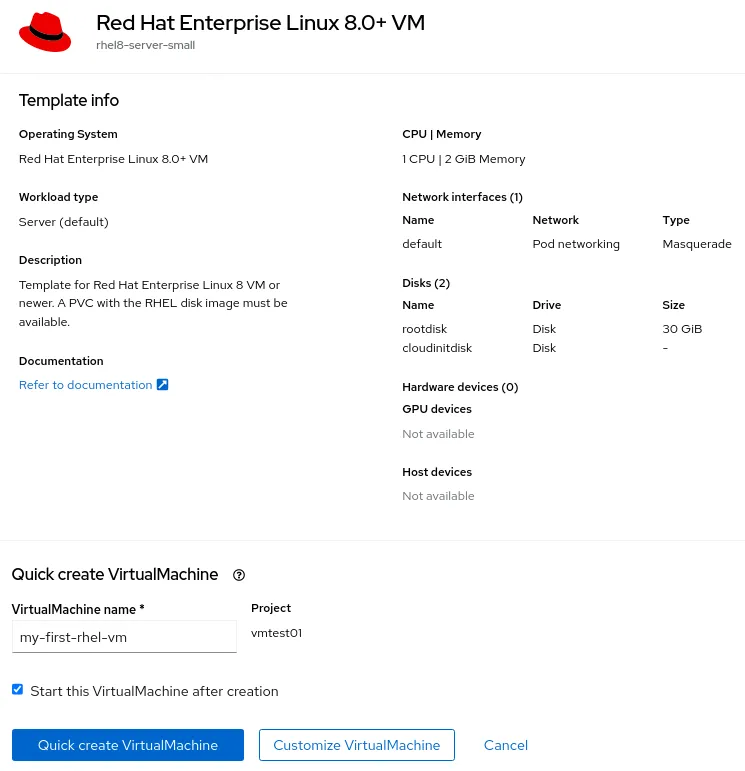Open the Refer to documentation link
This screenshot has height=771, width=745.
click(x=86, y=385)
